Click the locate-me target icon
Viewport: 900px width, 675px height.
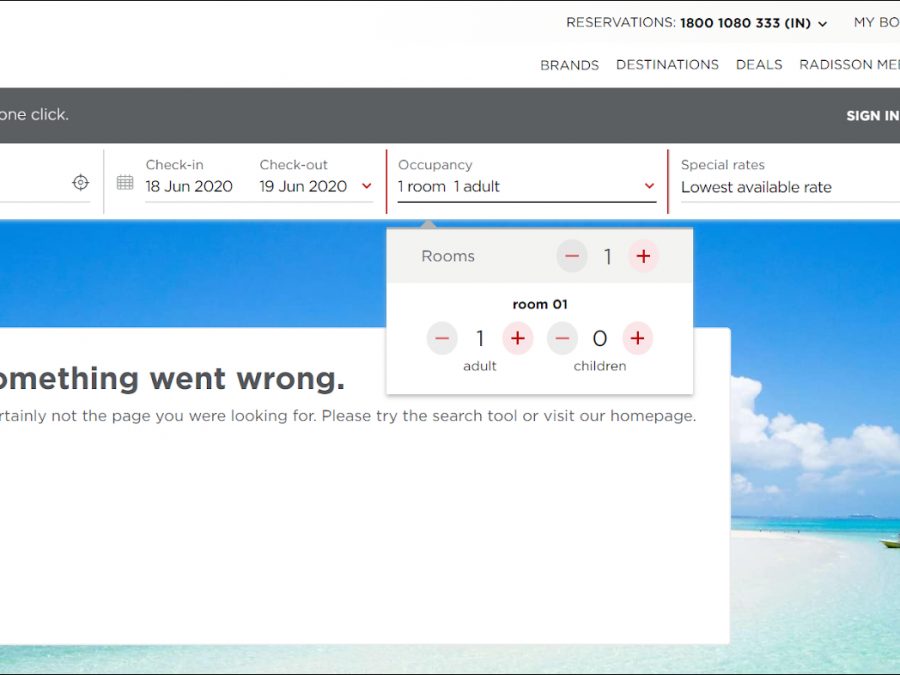[80, 182]
